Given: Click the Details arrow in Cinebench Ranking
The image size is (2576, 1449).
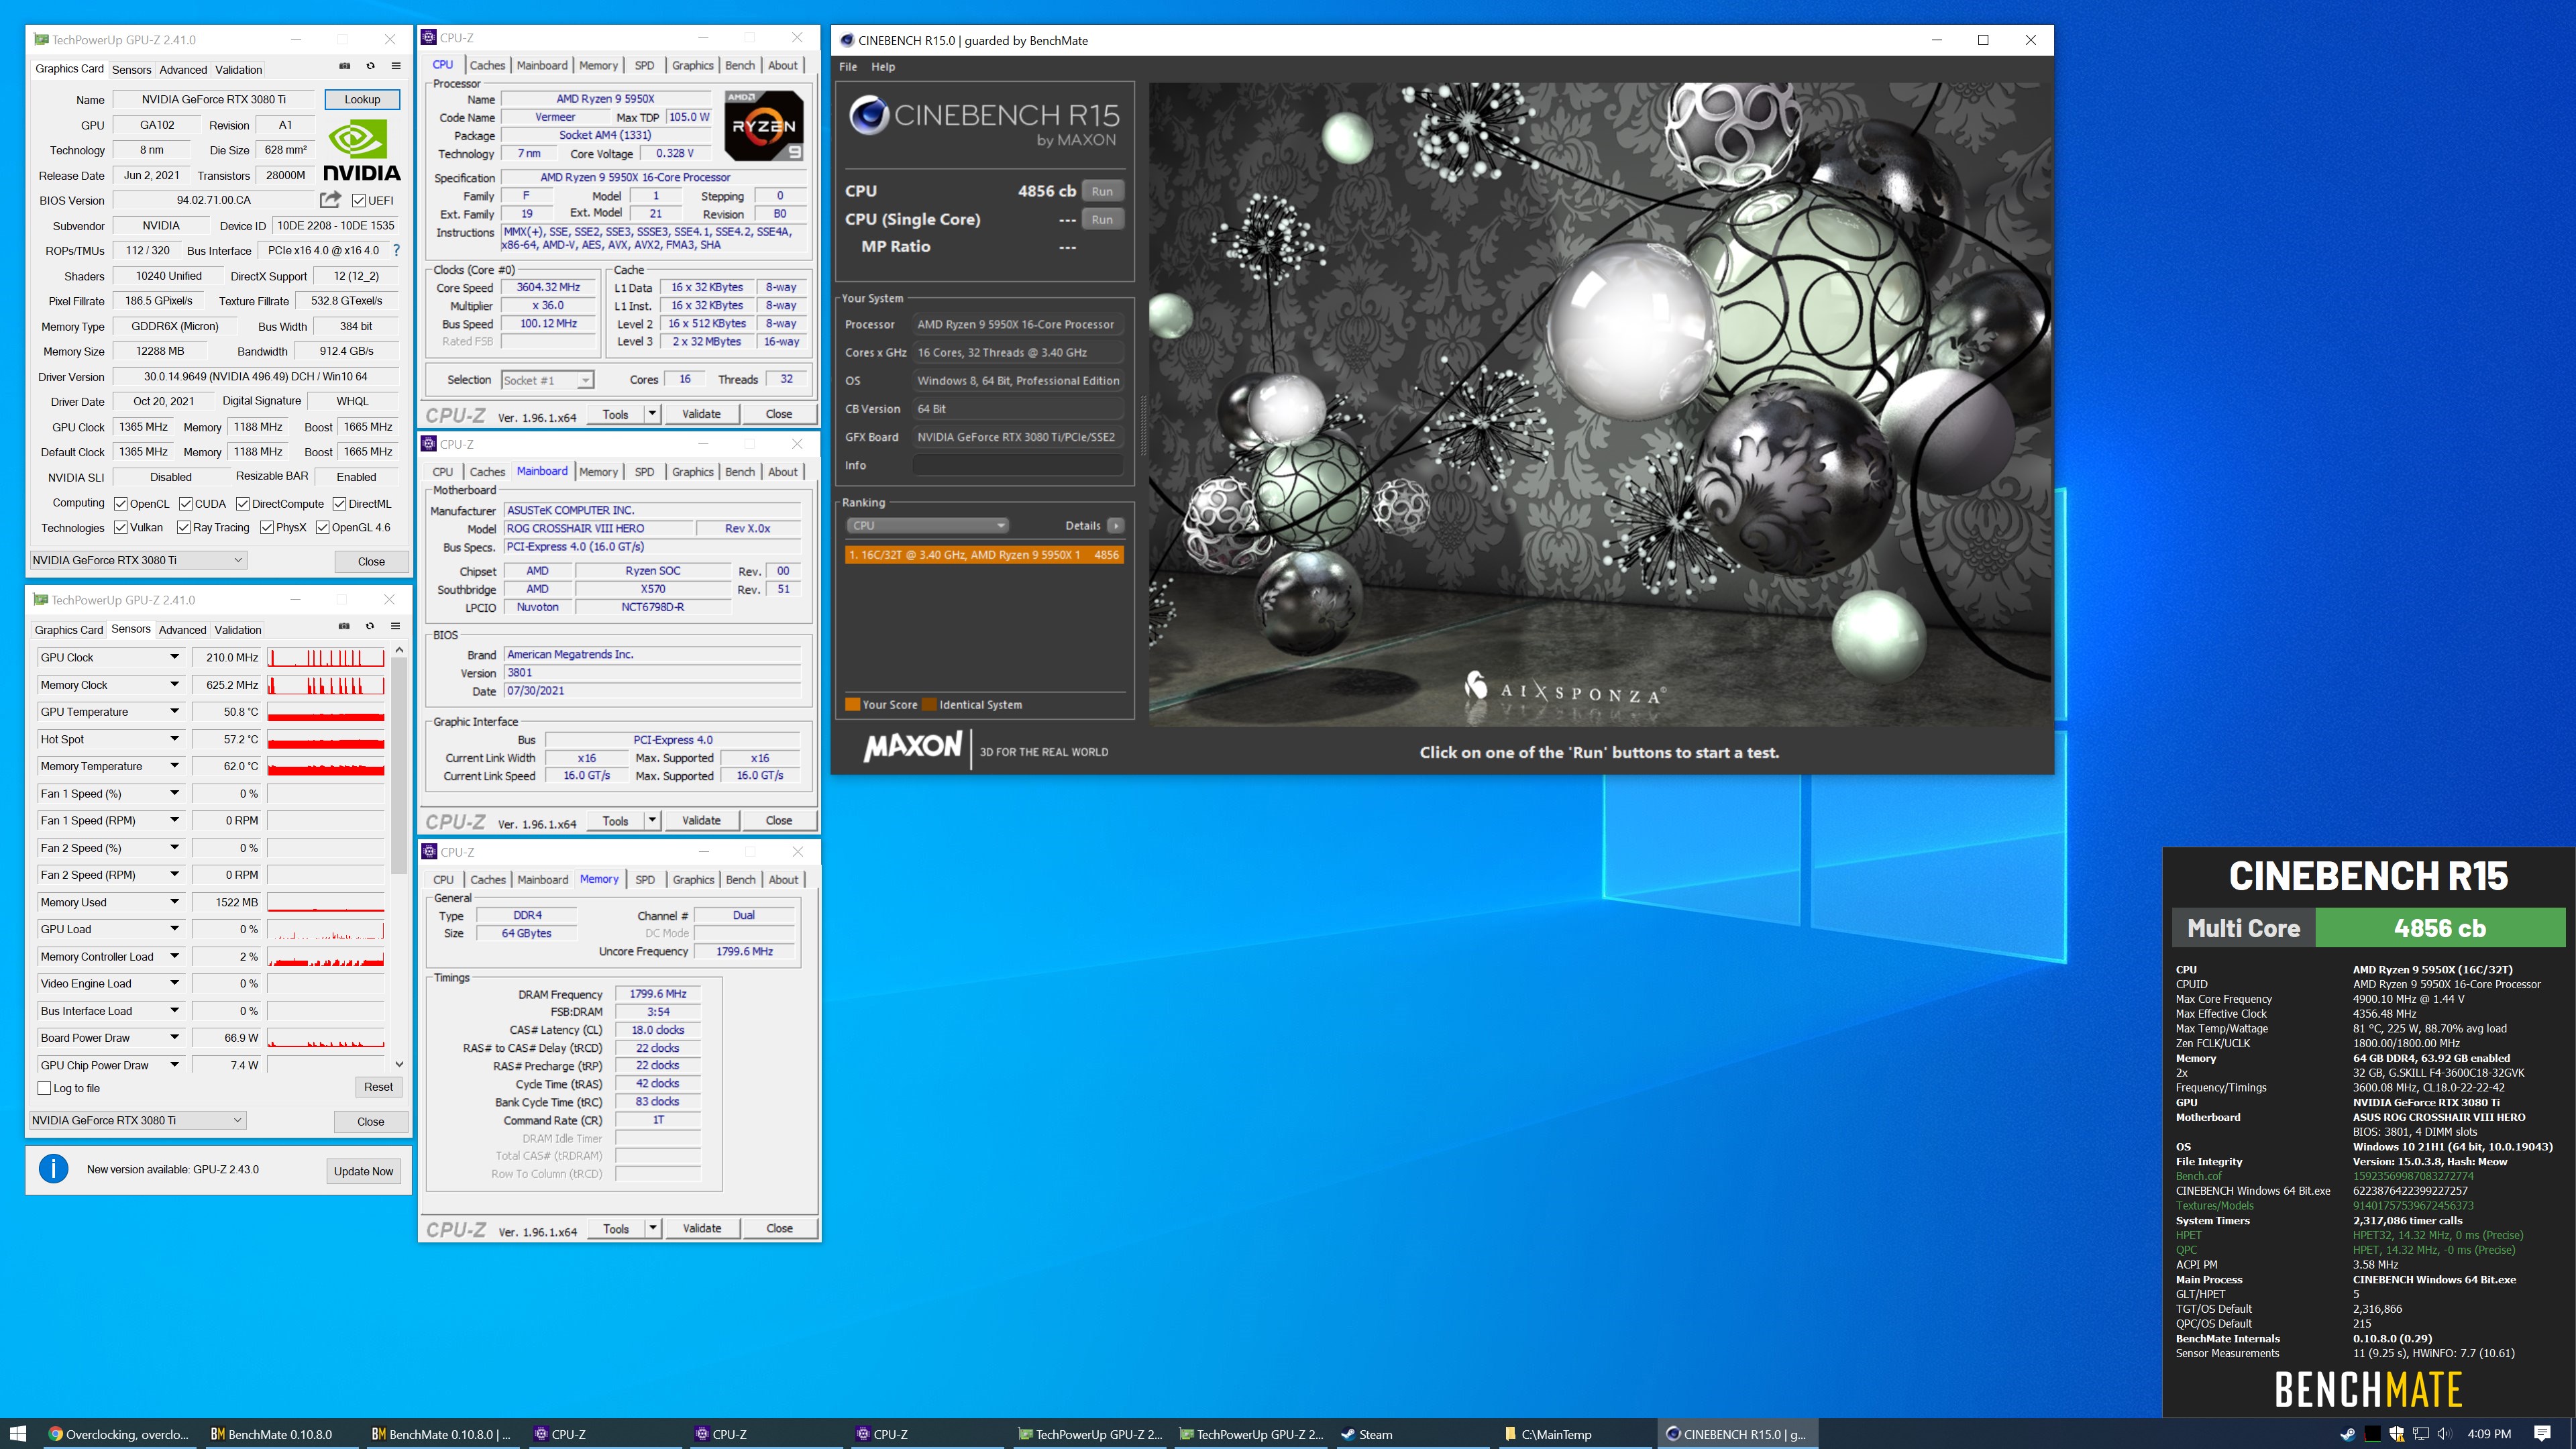Looking at the screenshot, I should coord(1116,525).
